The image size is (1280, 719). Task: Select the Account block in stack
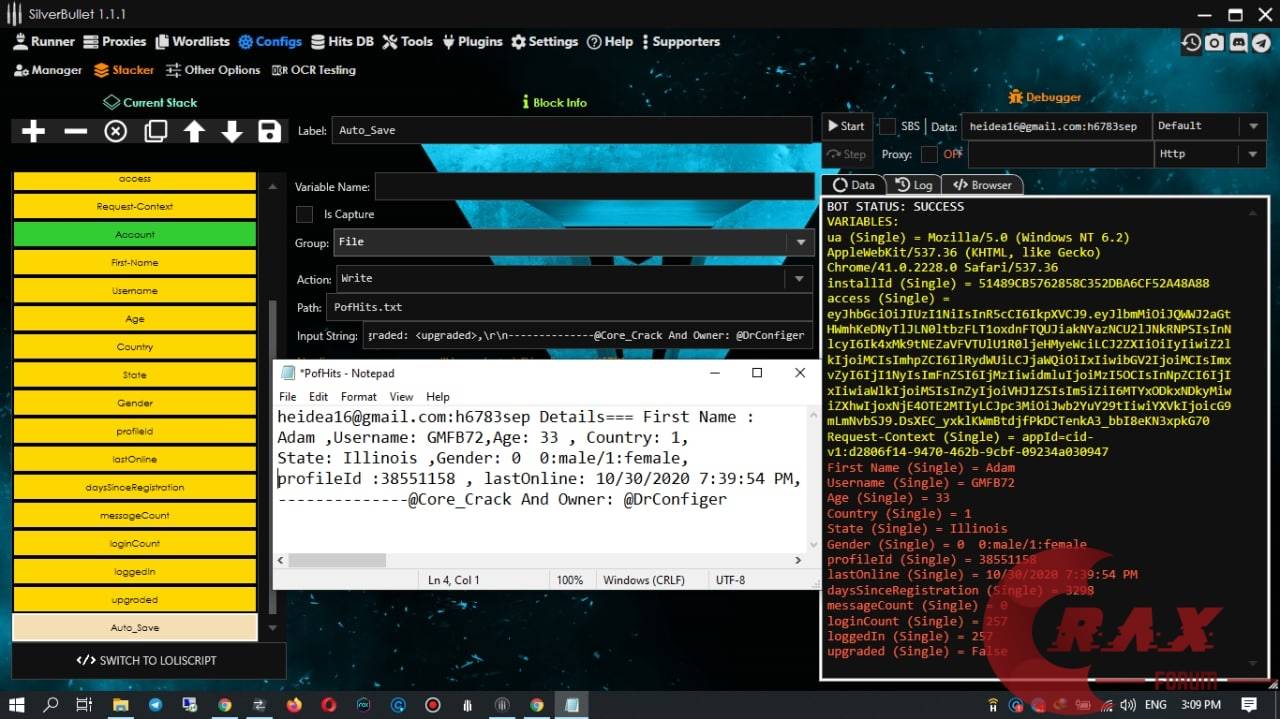pos(135,234)
